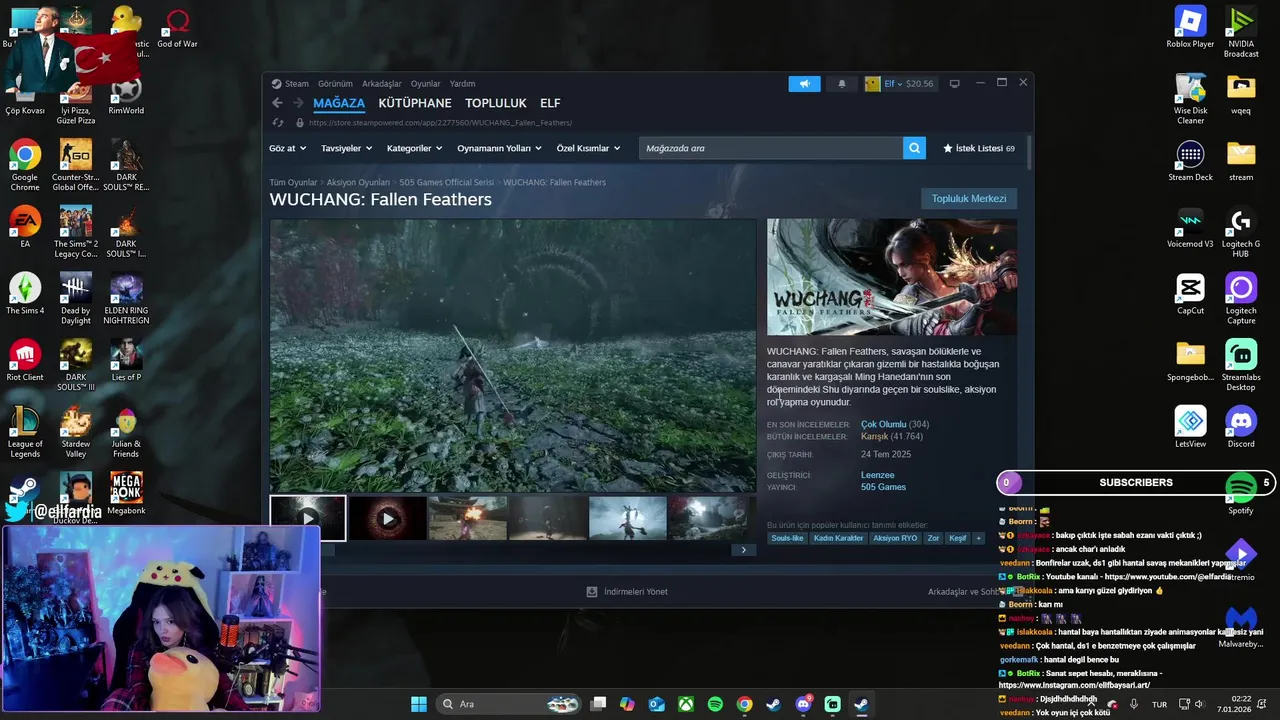The image size is (1280, 720).
Task: Go back with Steam's back arrow
Action: pyautogui.click(x=277, y=103)
